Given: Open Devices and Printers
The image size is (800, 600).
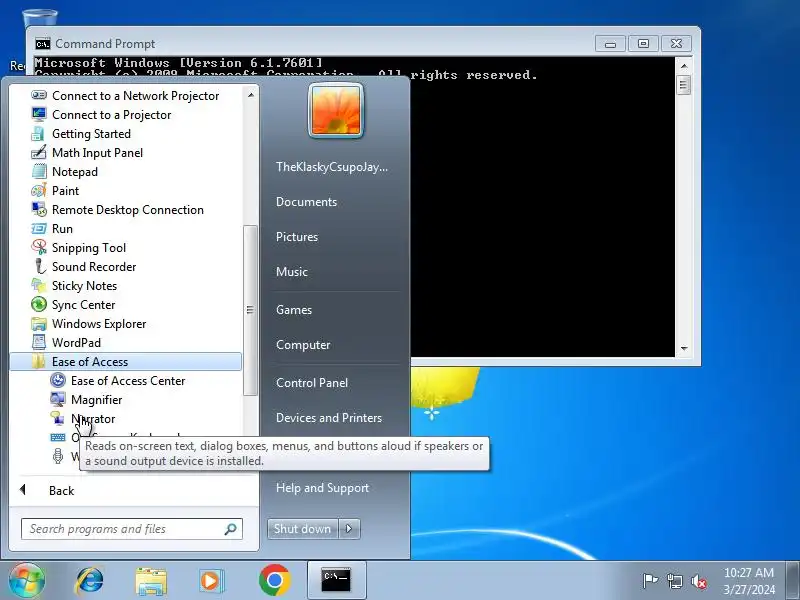Looking at the screenshot, I should point(329,418).
